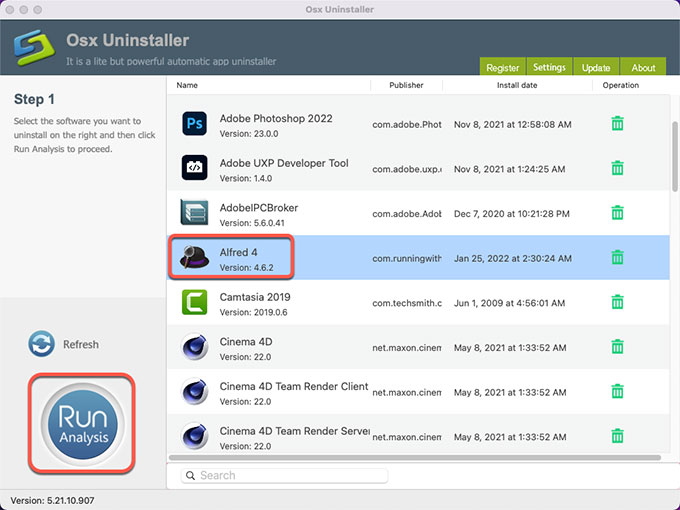Select the Alfred 4 name text

[x=239, y=252]
